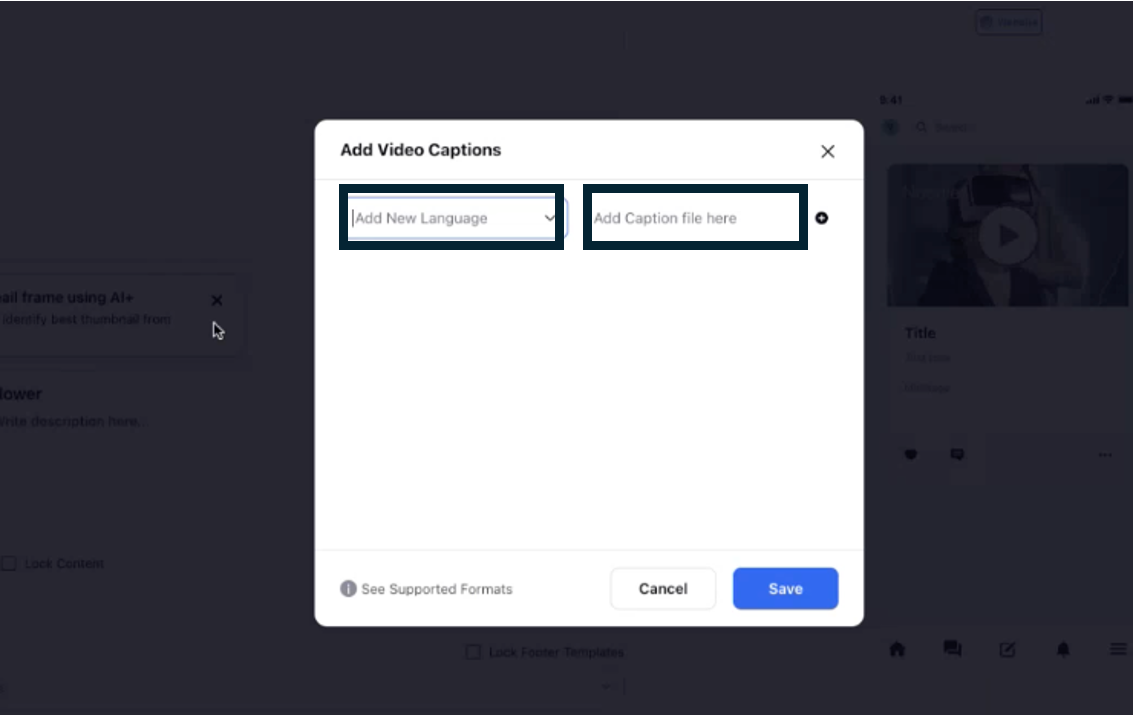Screen dimensions: 1134x716
Task: Click the comment icon under preview post
Action: click(958, 454)
